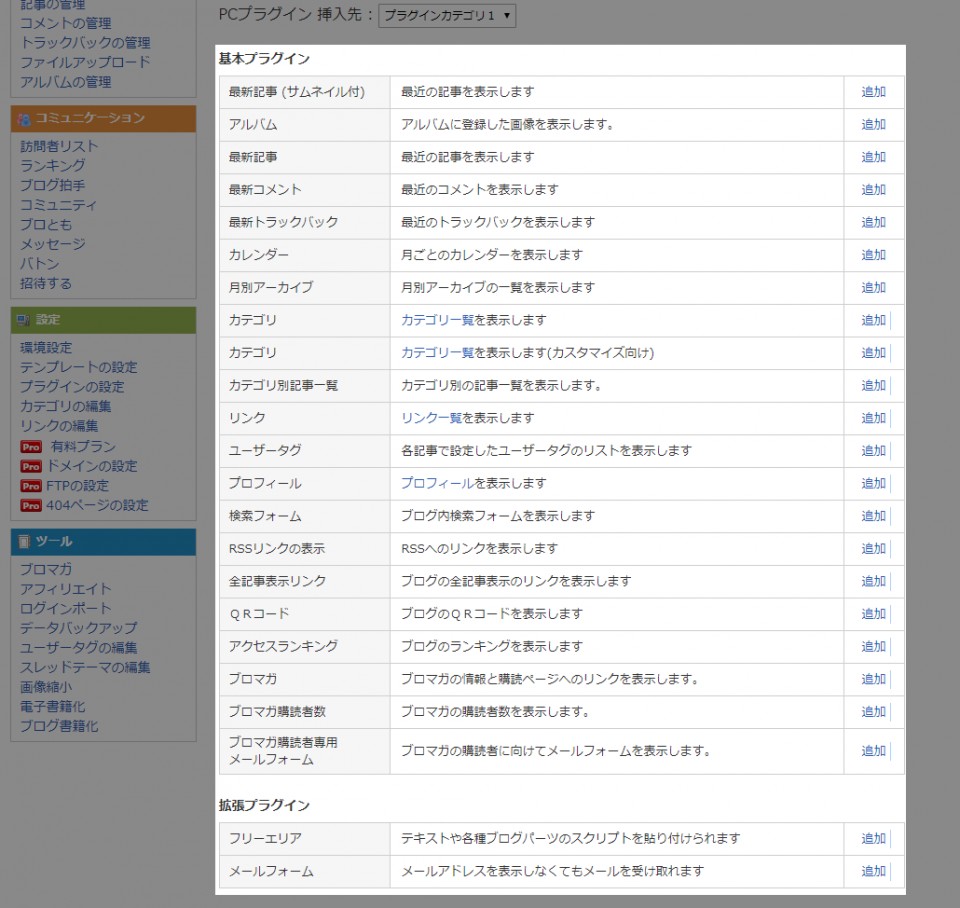Click the 設定 section header icon
This screenshot has height=908, width=960.
(24, 320)
